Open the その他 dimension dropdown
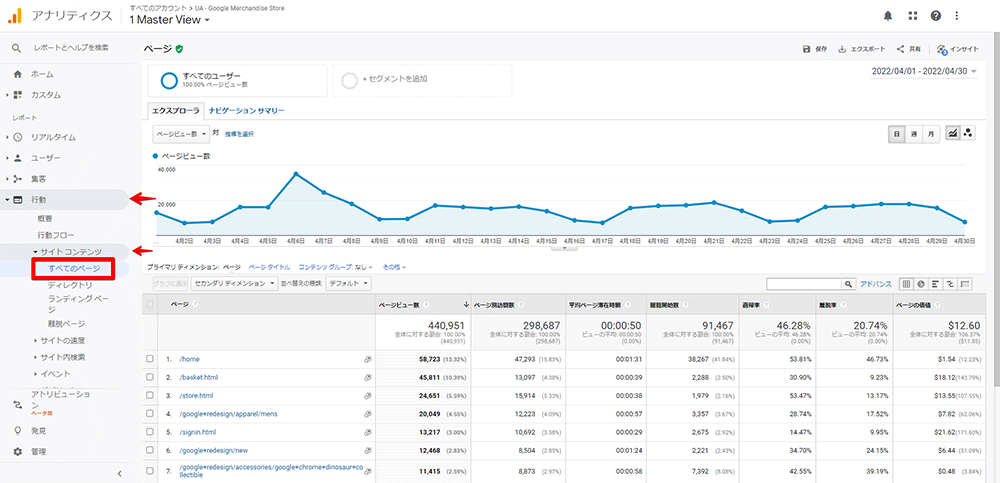This screenshot has height=483, width=1000. (394, 267)
